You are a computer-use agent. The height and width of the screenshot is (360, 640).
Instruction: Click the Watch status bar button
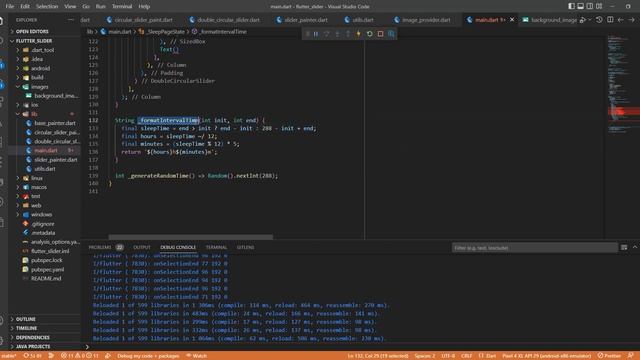coord(197,356)
